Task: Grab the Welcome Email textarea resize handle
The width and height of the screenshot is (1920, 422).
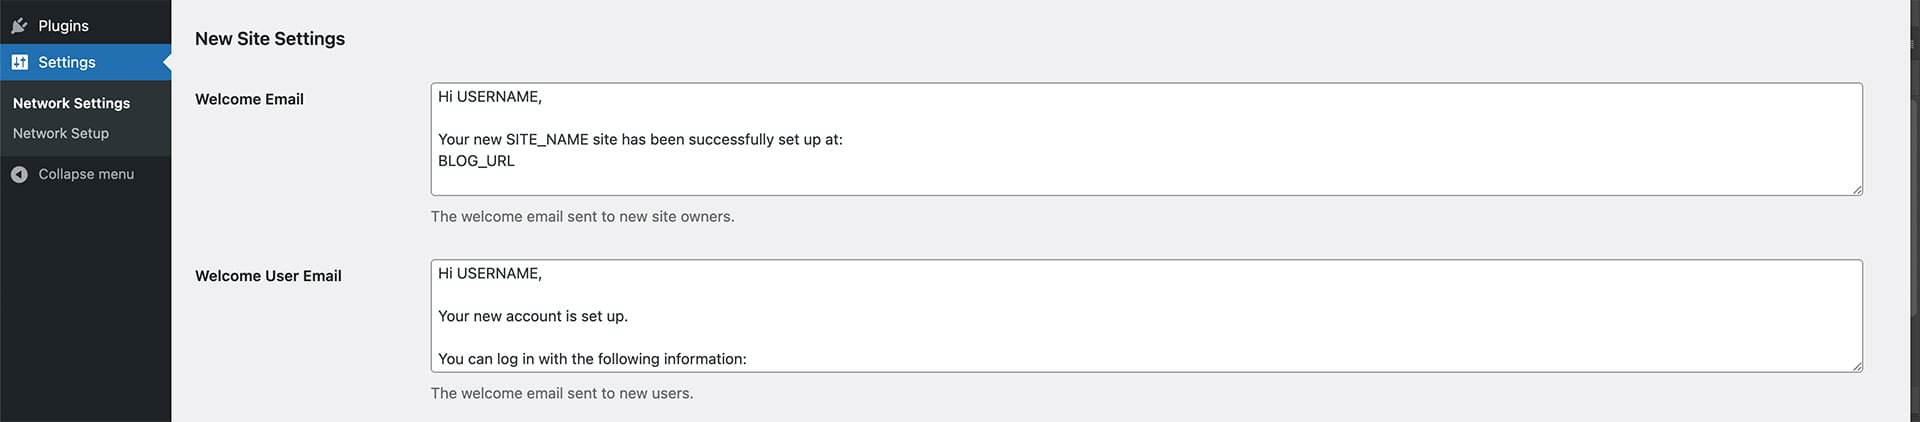Action: pos(1857,189)
